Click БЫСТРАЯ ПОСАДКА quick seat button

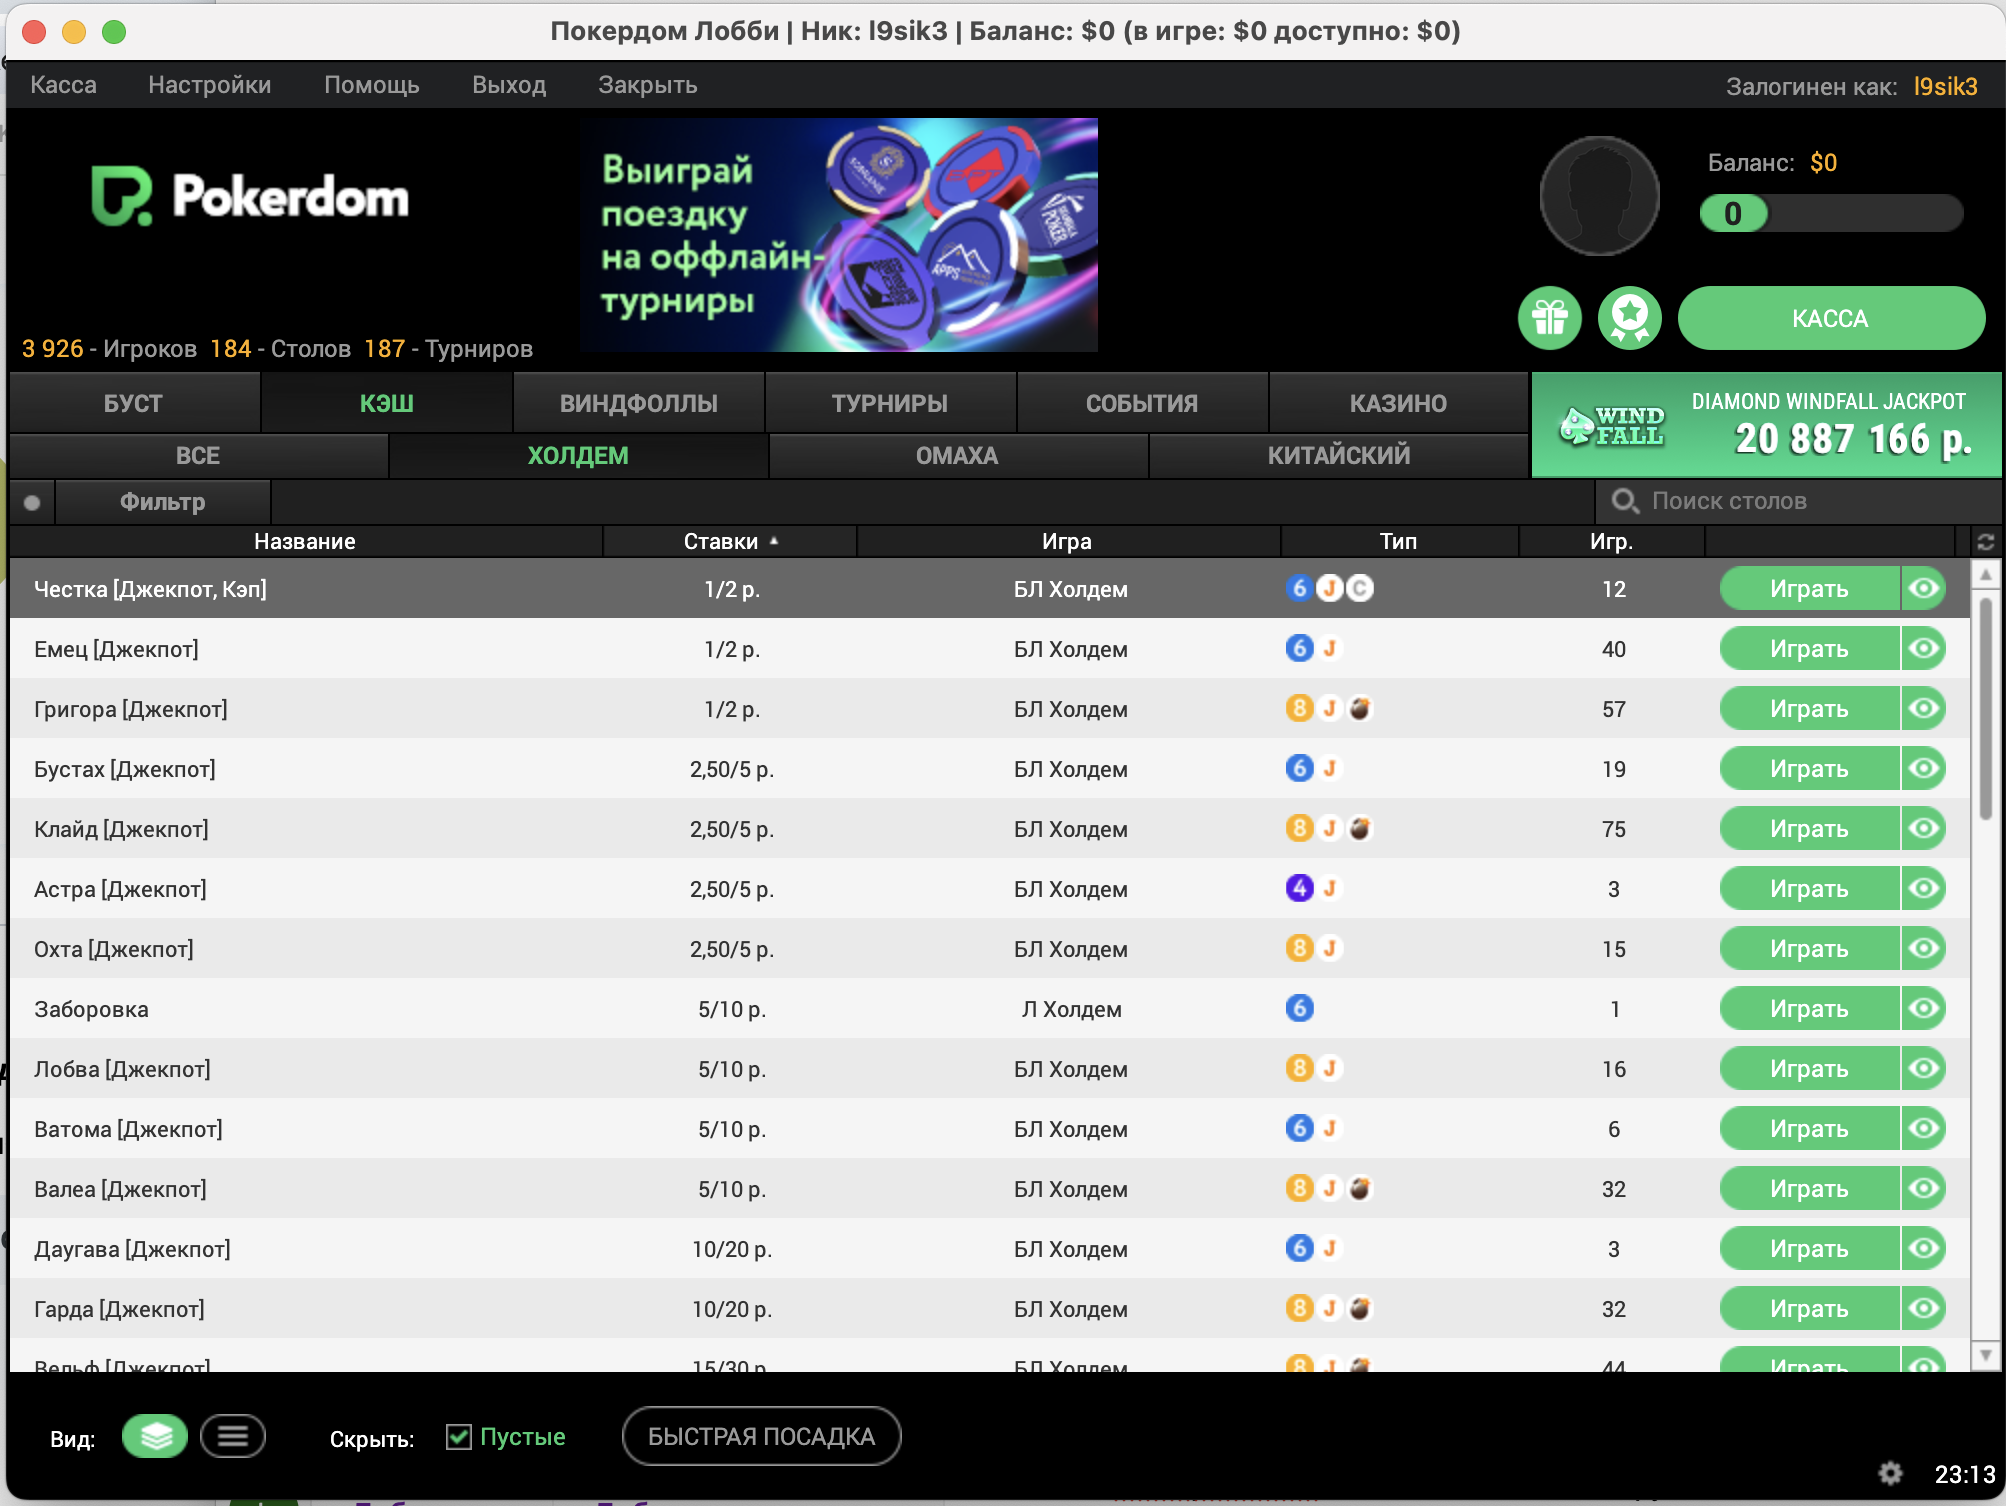762,1436
